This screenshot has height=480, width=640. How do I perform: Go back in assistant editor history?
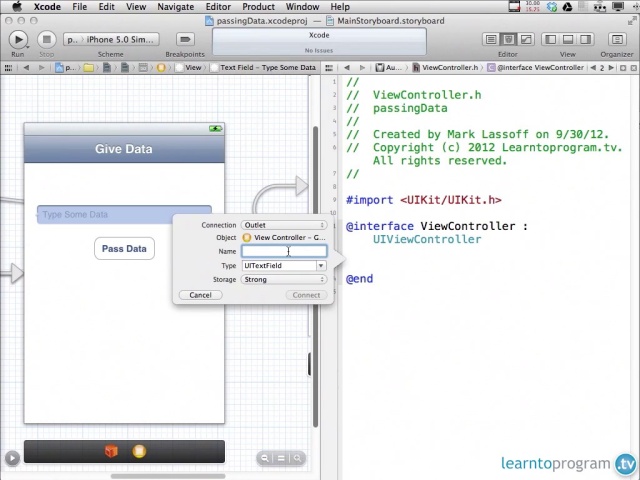pos(347,68)
